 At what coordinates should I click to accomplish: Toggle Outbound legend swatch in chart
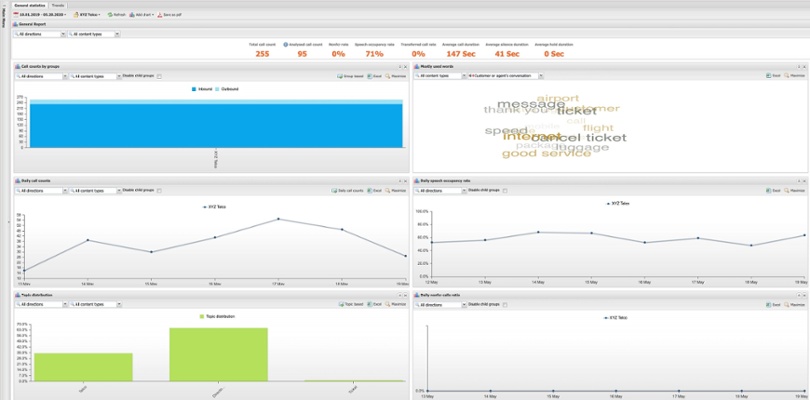point(217,89)
